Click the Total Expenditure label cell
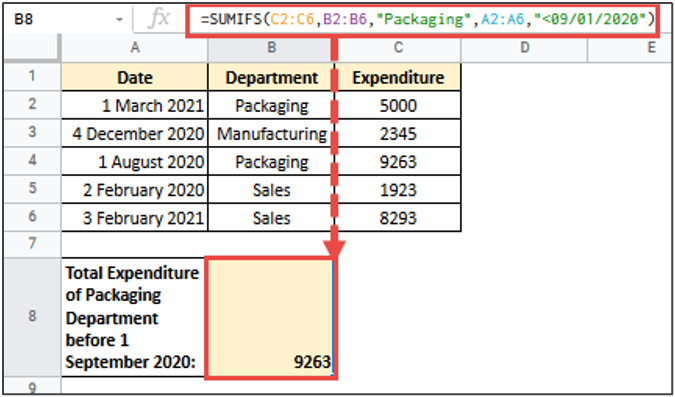 point(133,317)
